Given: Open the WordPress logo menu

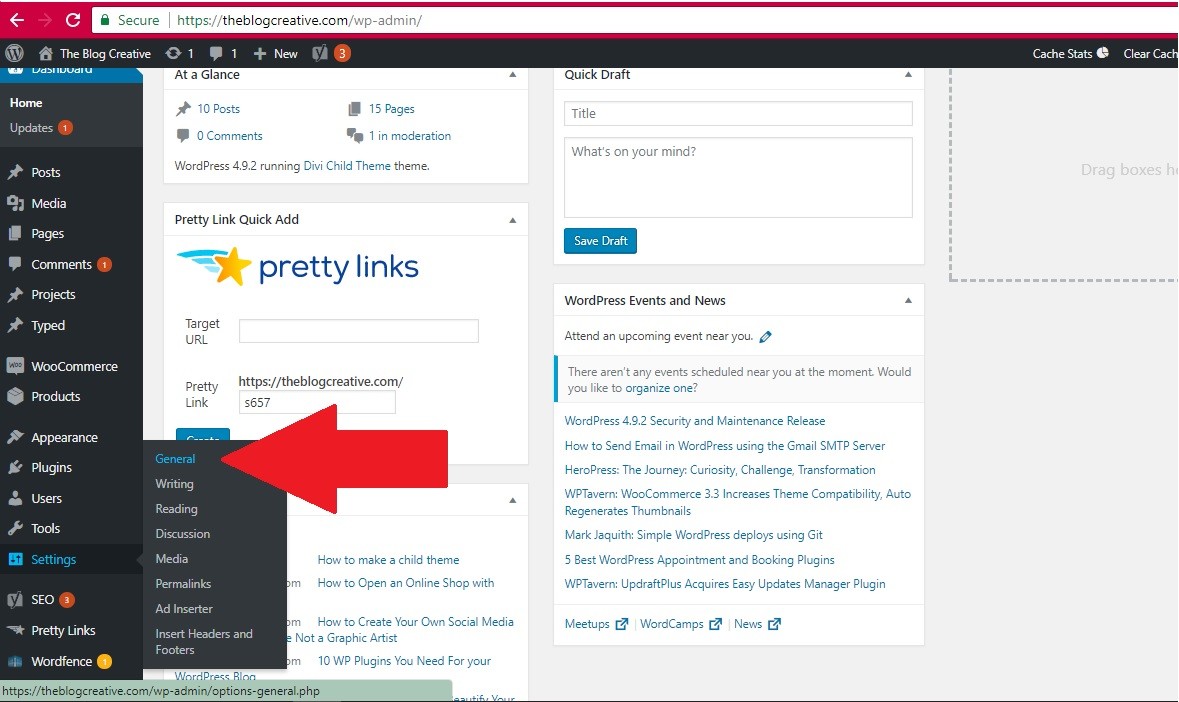Looking at the screenshot, I should pyautogui.click(x=14, y=53).
